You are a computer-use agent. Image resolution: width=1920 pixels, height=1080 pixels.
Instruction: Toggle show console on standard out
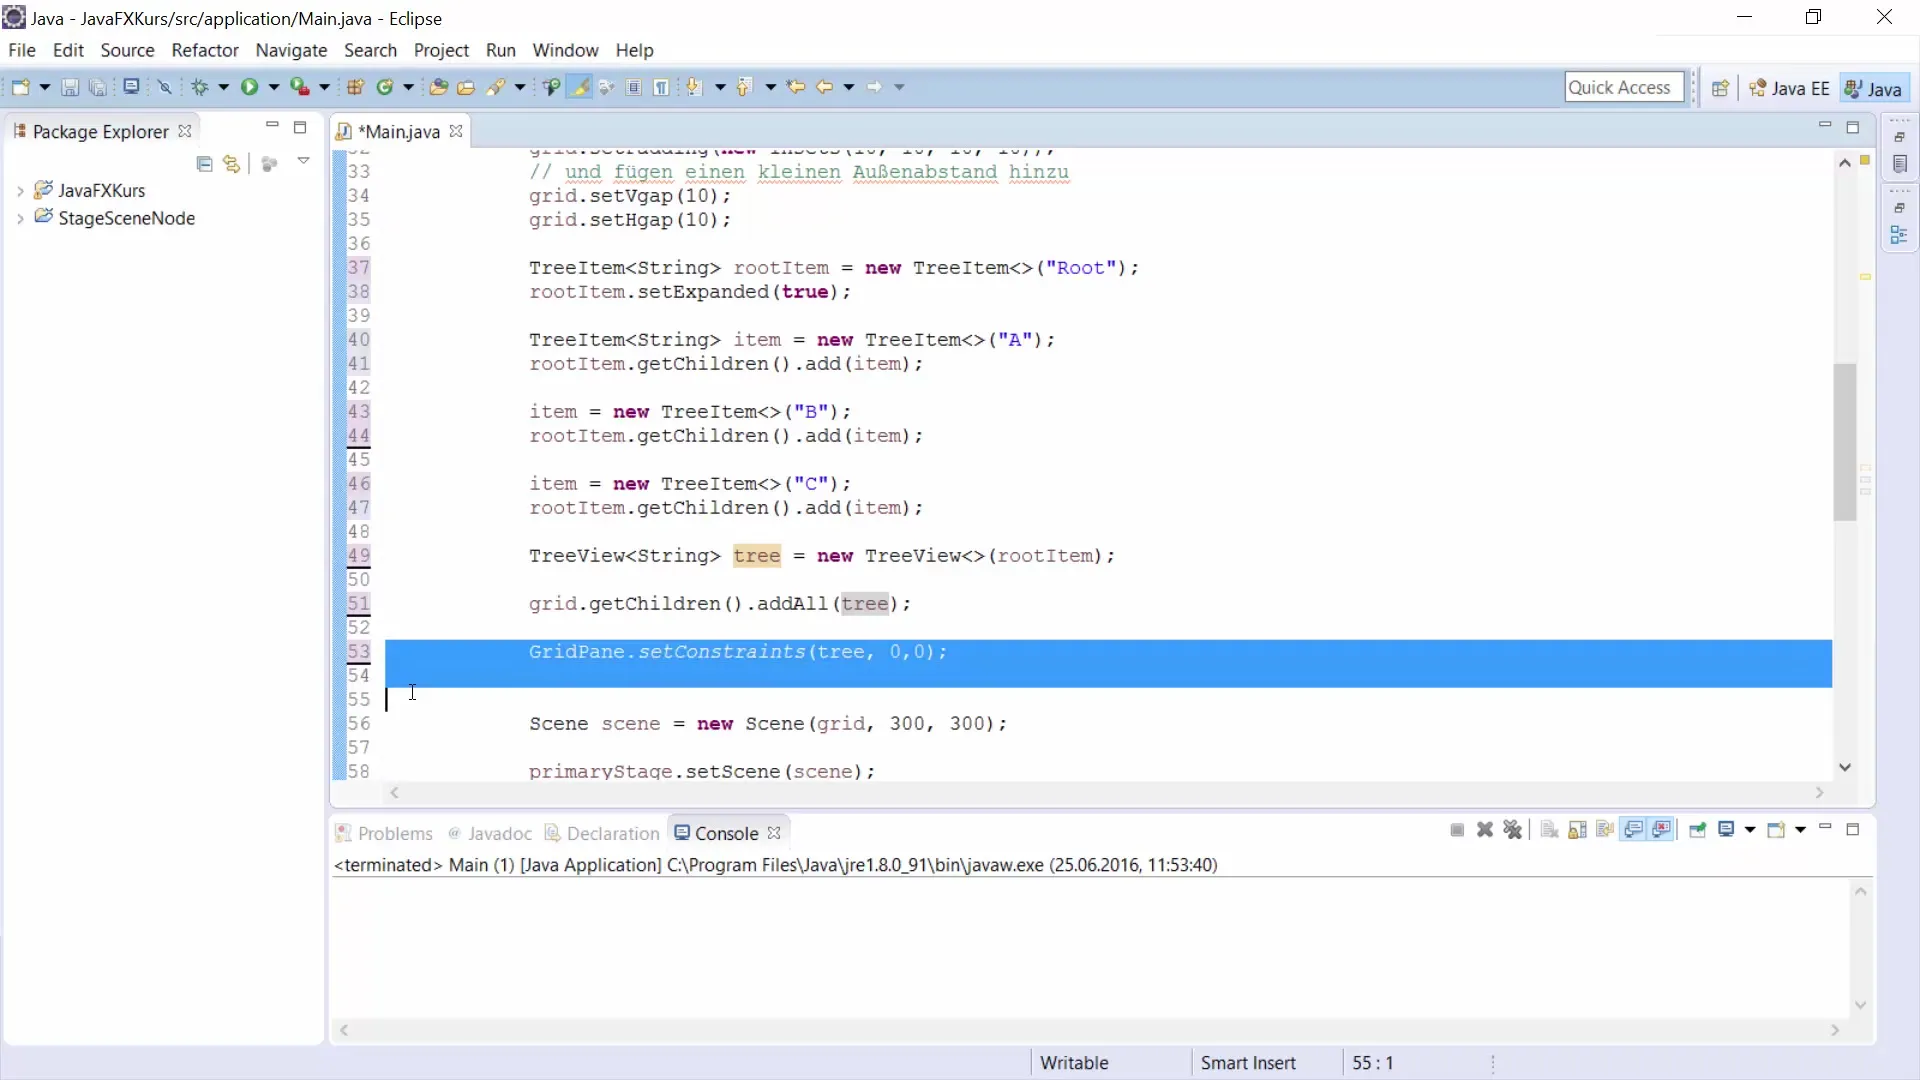coord(1633,830)
